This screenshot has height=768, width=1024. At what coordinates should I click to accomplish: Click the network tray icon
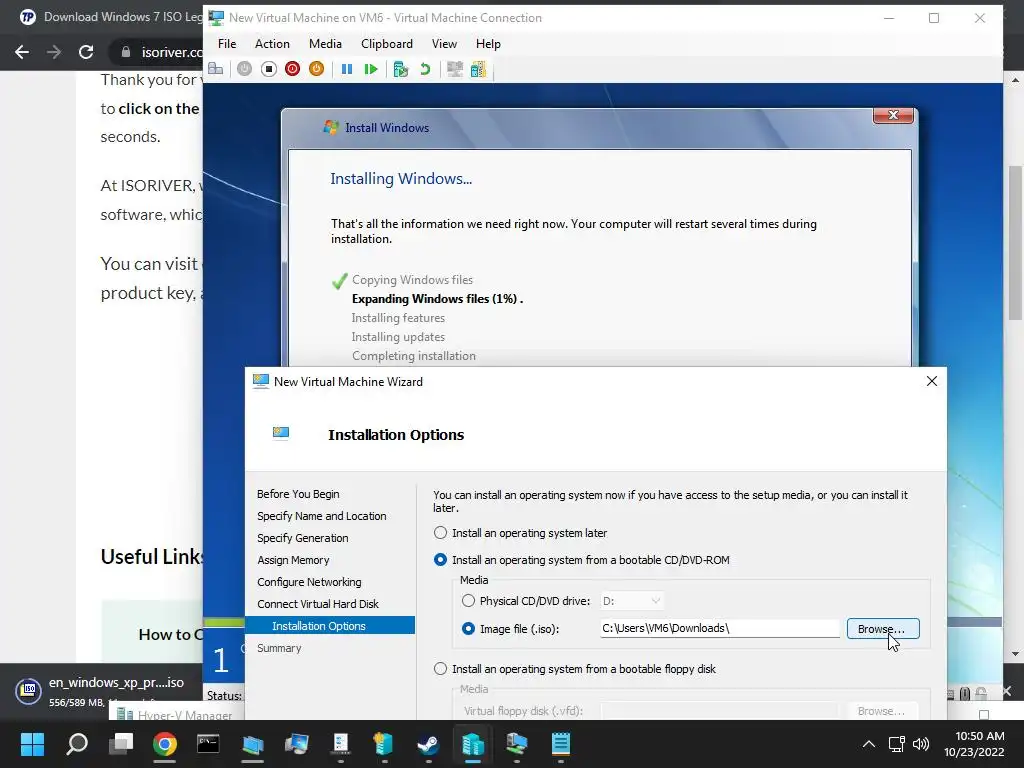point(897,744)
